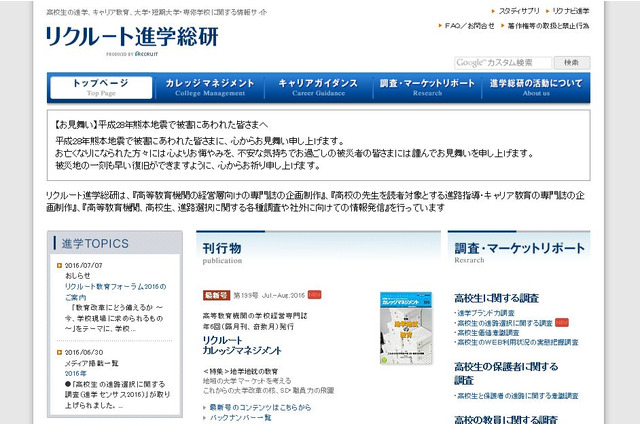
Task: Open the 高校生価値意識調査 link
Action: pyautogui.click(x=488, y=333)
